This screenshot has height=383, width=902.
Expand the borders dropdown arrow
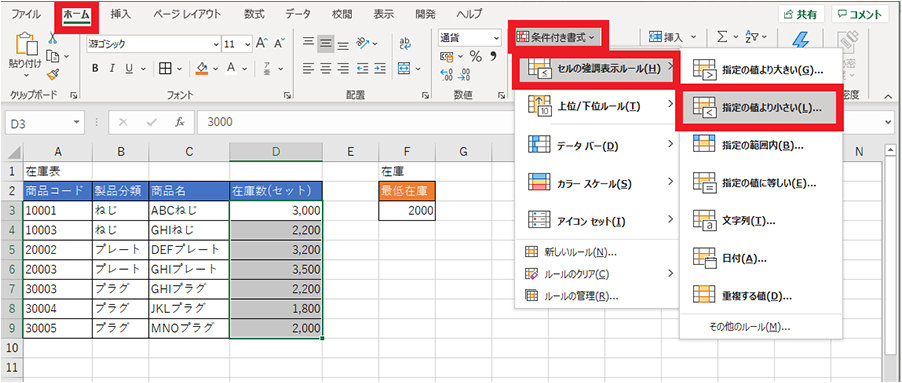click(179, 68)
